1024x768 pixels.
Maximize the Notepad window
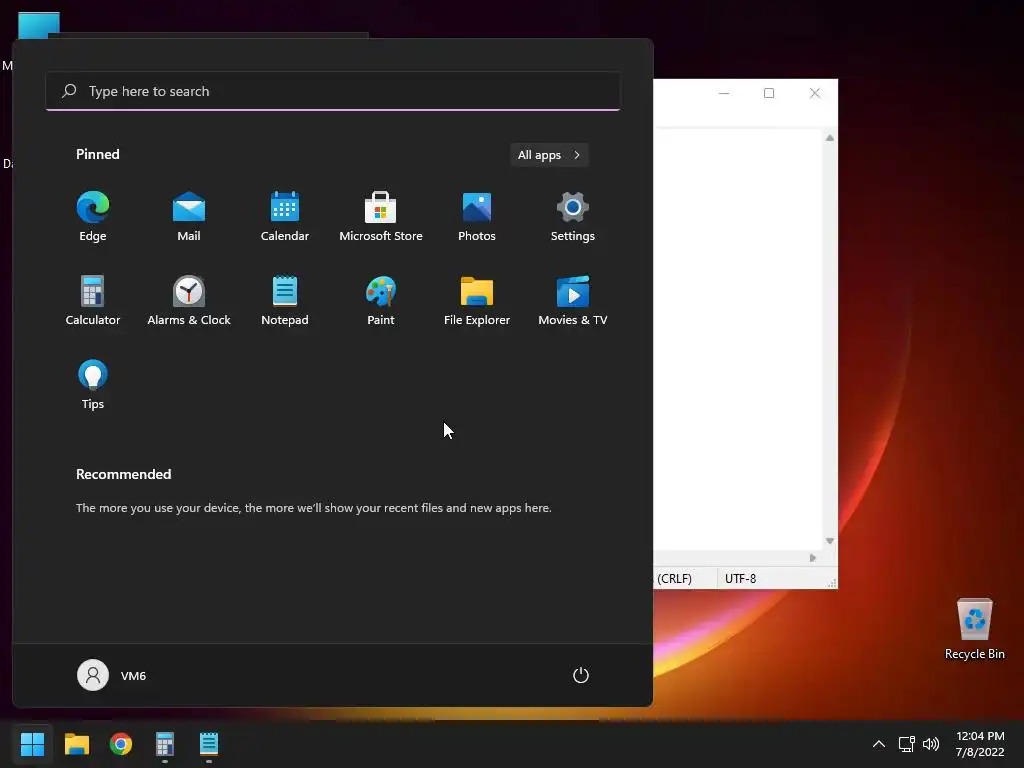click(769, 93)
